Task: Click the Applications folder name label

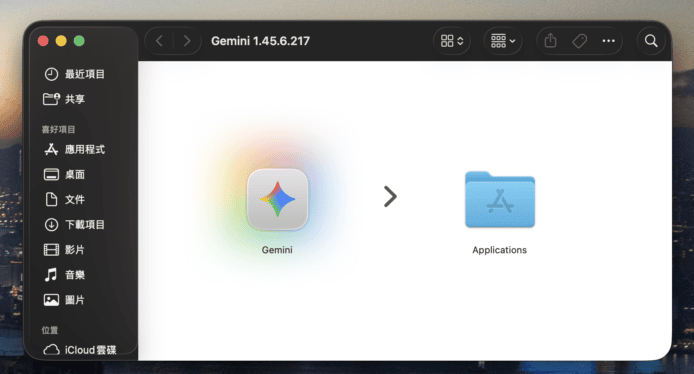Action: pos(499,250)
